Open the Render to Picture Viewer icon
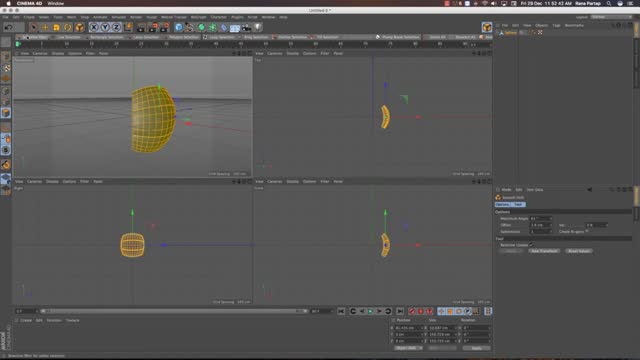Image resolution: width=640 pixels, height=360 pixels. (153, 27)
